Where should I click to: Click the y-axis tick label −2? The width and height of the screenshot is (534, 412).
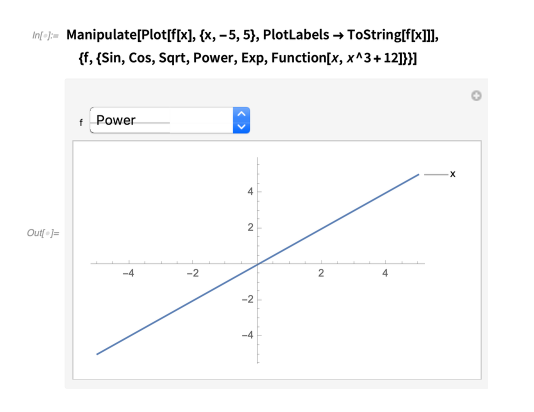click(248, 299)
